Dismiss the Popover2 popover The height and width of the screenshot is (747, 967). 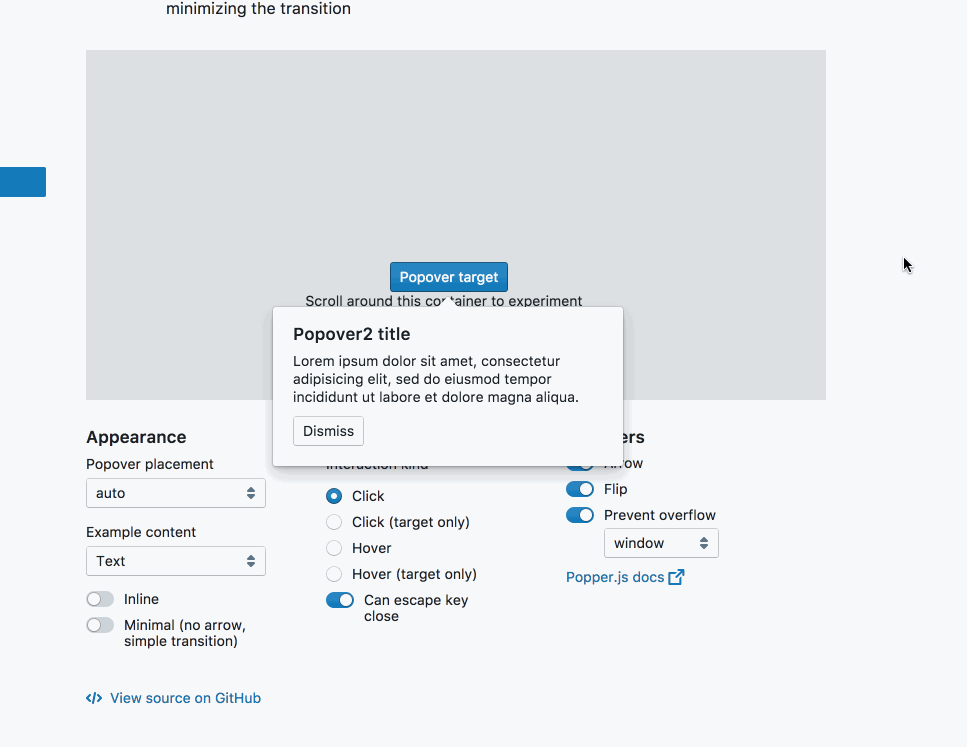(328, 430)
